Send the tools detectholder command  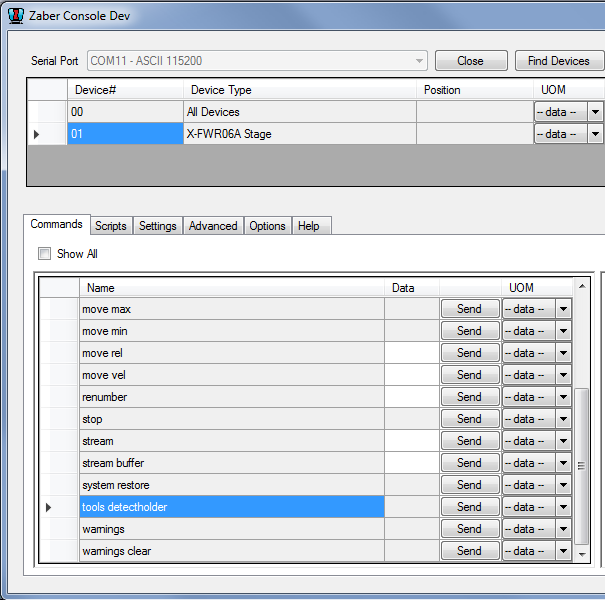coord(470,507)
